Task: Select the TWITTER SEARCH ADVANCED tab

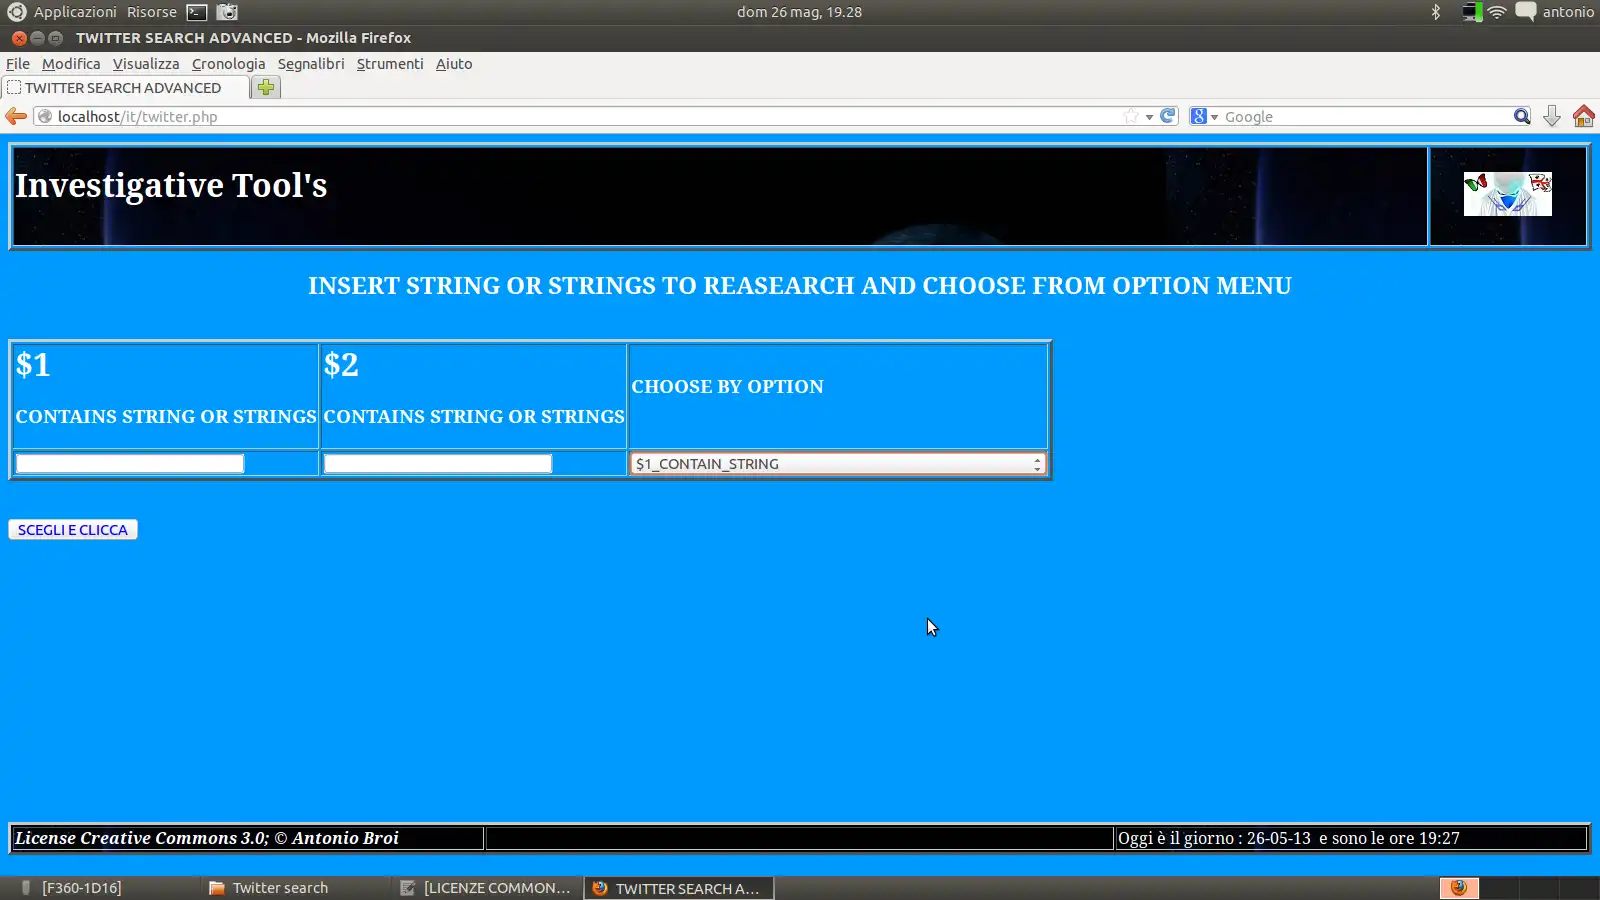Action: [x=124, y=88]
